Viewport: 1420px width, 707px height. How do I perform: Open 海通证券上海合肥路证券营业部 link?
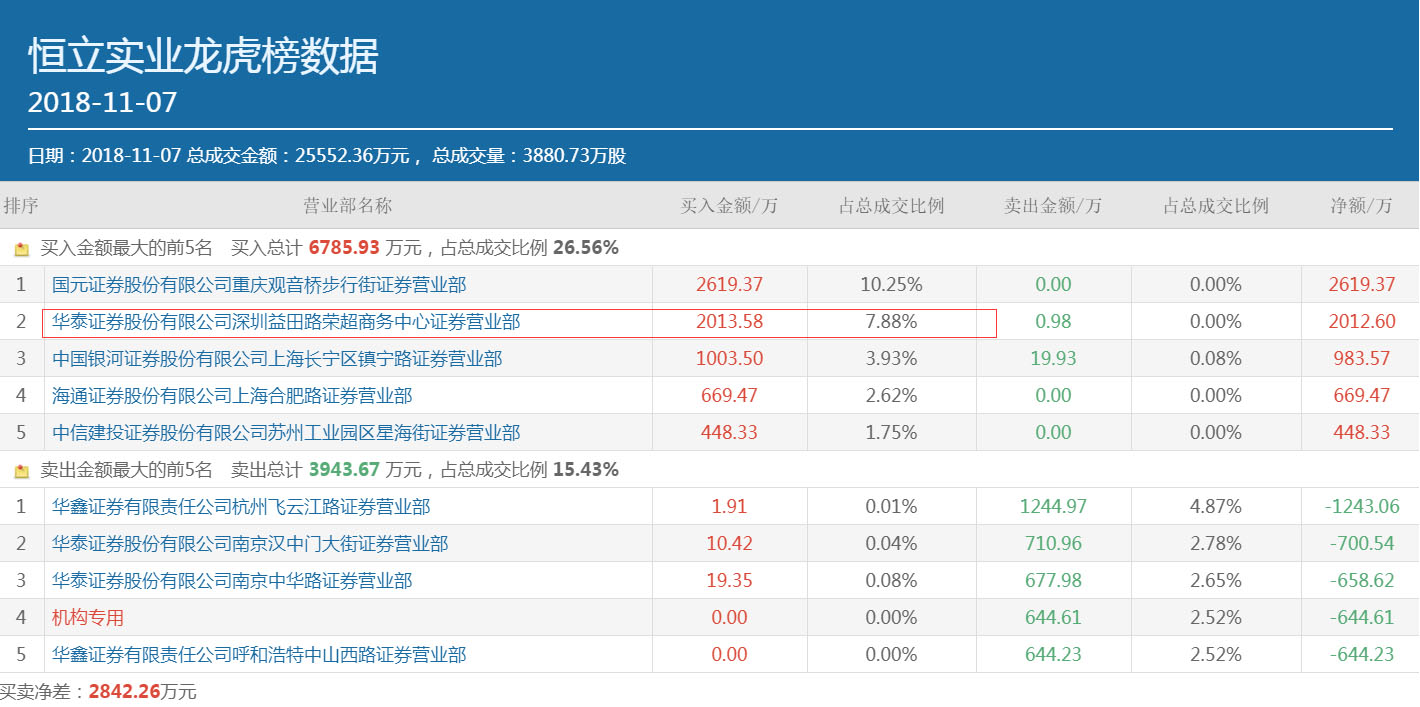point(232,396)
